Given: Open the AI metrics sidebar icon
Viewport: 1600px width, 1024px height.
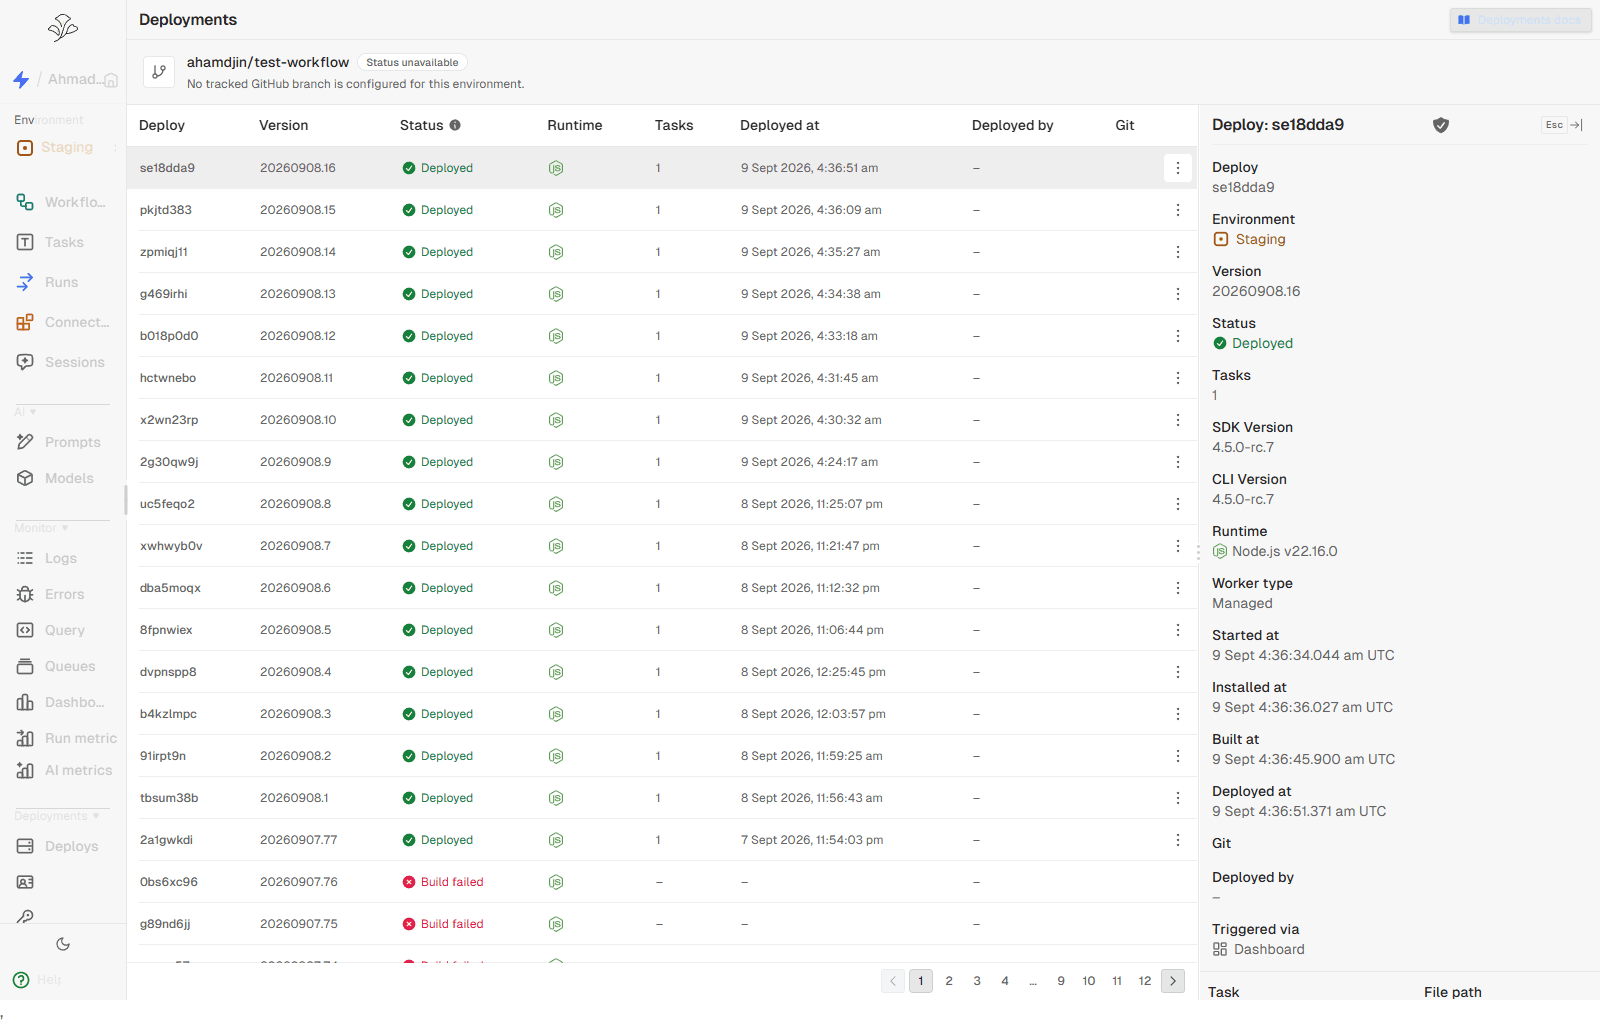Looking at the screenshot, I should 25,770.
